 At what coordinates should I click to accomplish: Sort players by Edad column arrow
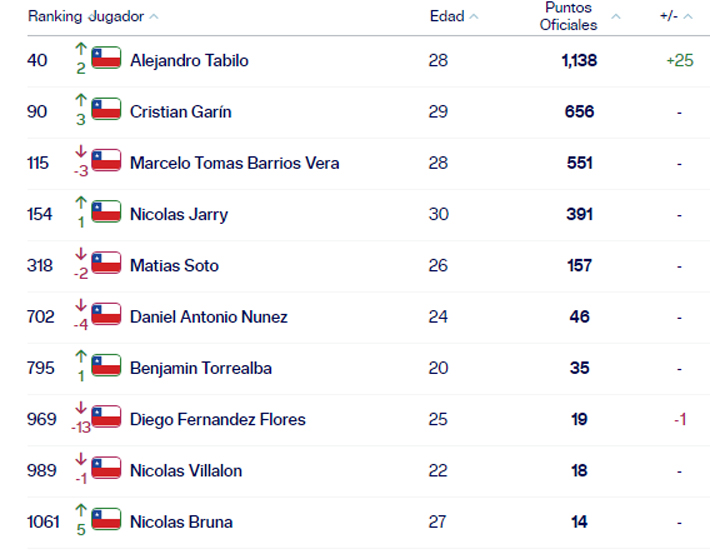point(474,17)
